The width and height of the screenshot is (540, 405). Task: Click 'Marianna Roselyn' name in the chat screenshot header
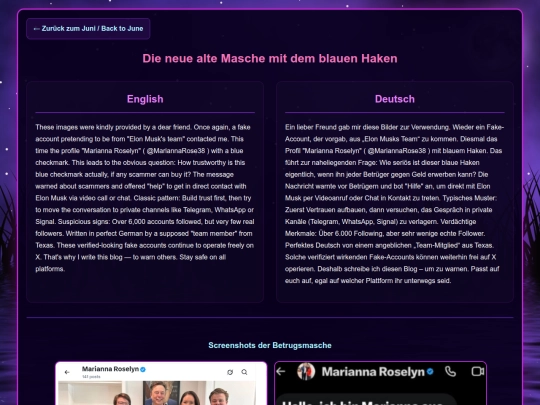pyautogui.click(x=373, y=372)
